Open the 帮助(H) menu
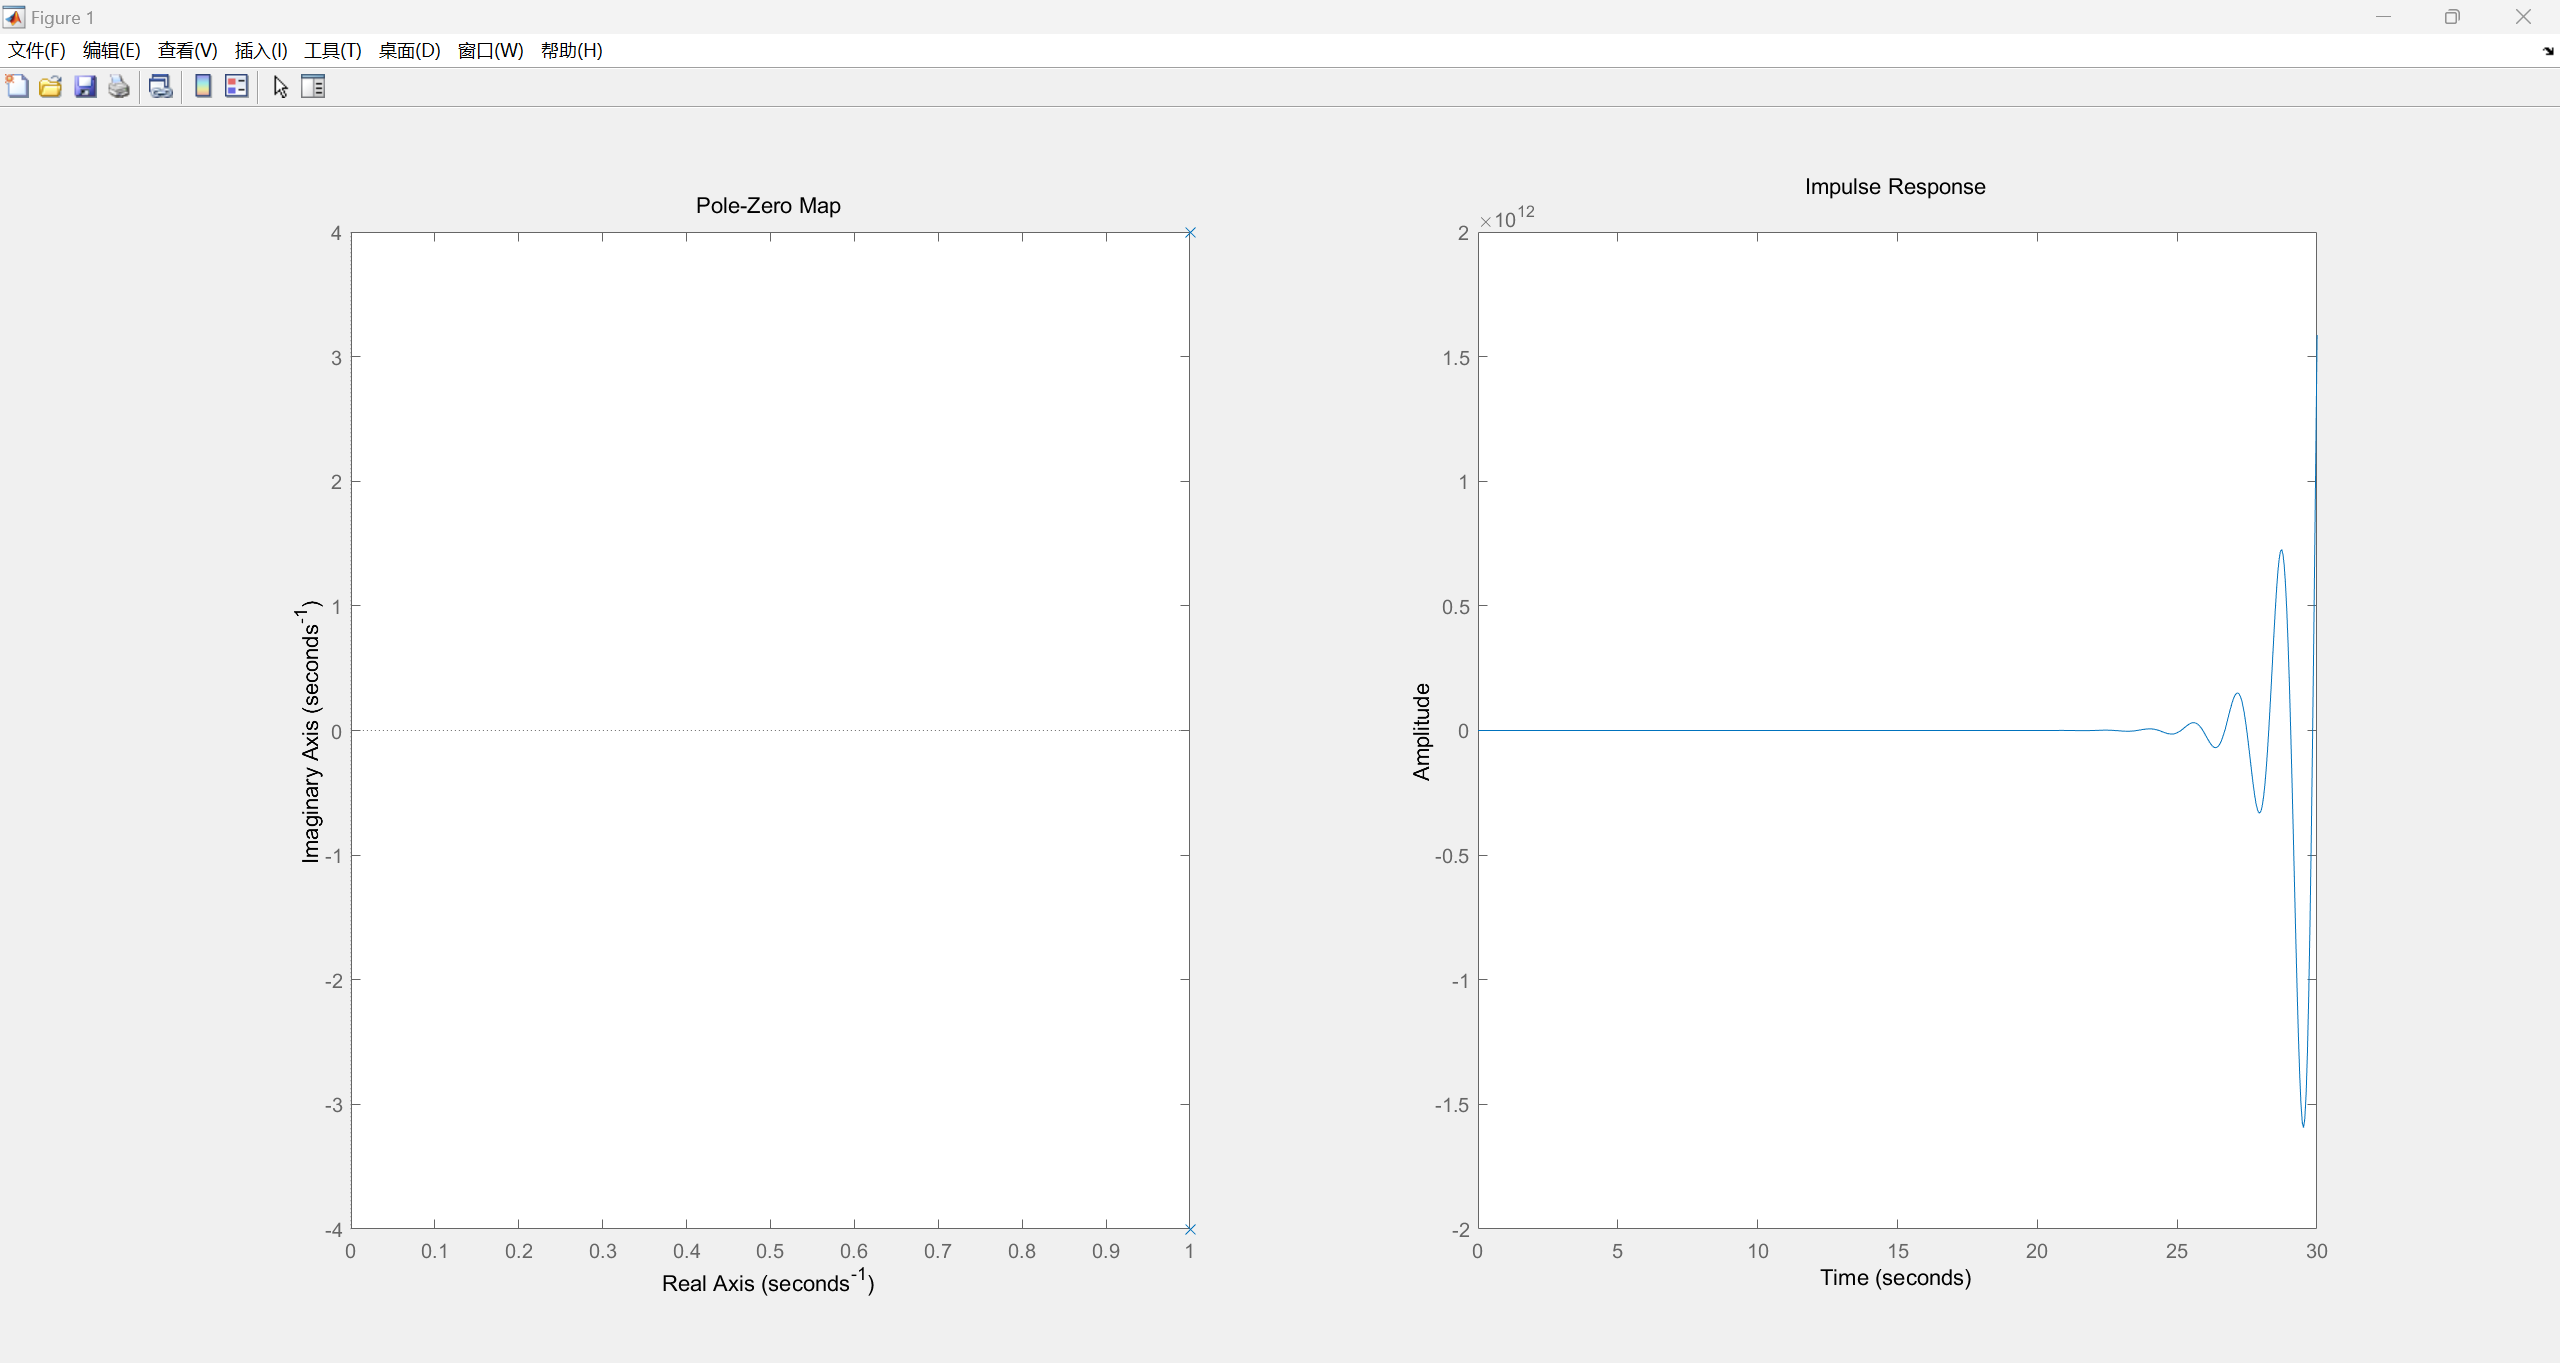 click(x=571, y=51)
